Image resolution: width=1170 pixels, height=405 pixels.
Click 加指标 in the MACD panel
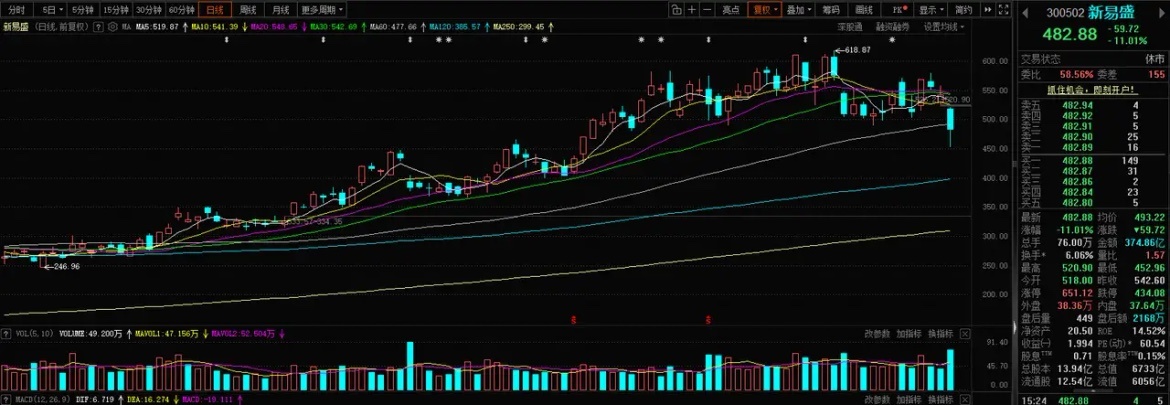click(x=907, y=399)
